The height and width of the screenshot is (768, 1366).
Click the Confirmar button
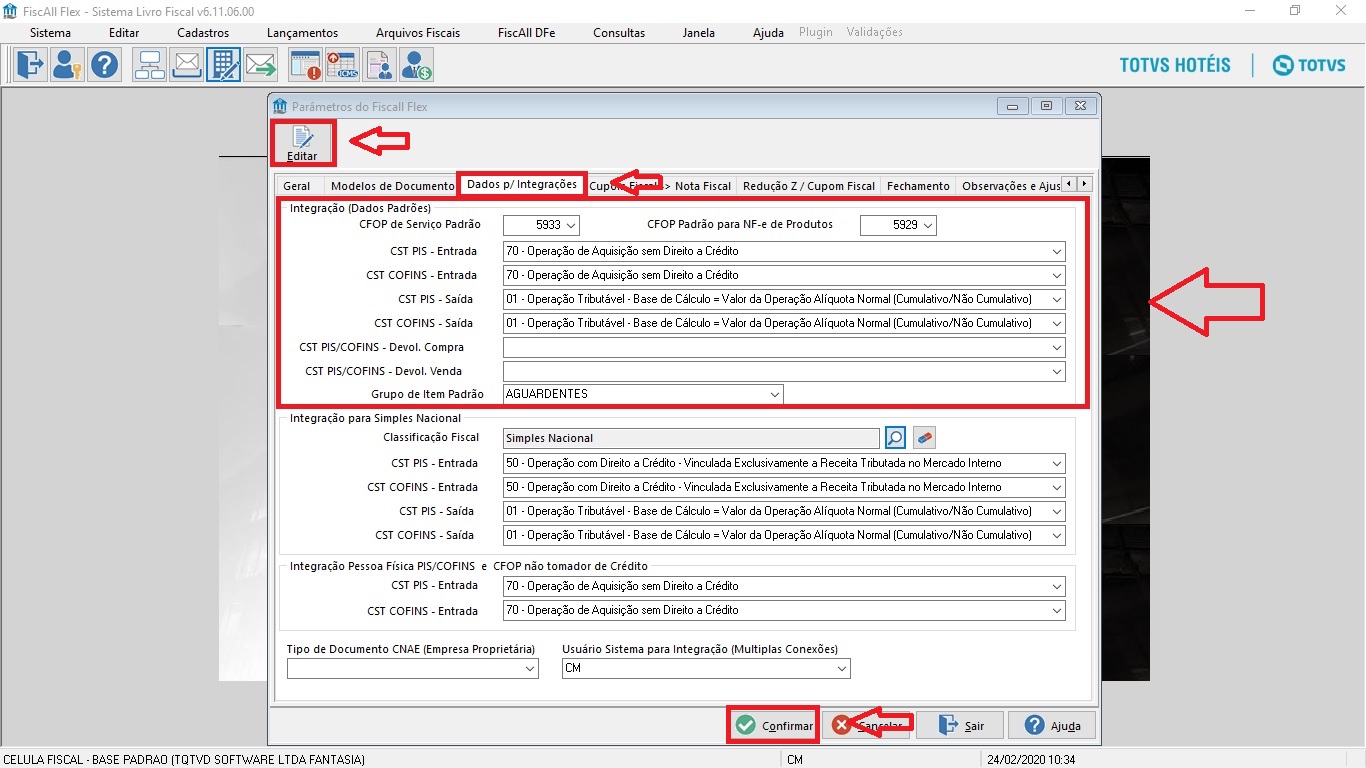[x=774, y=725]
